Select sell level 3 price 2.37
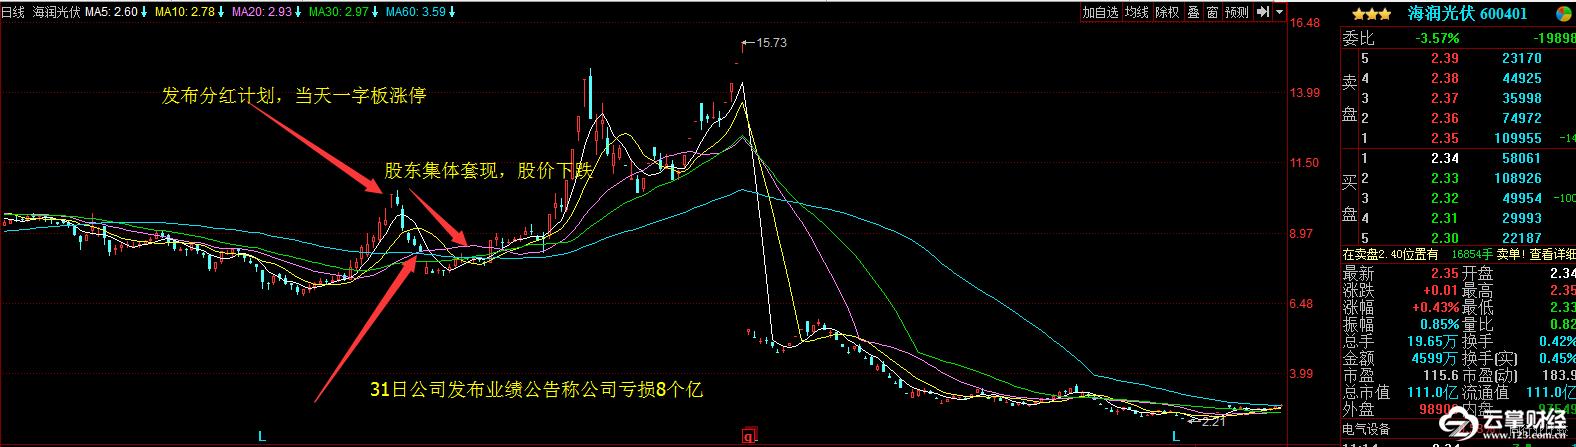Image resolution: width=1576 pixels, height=447 pixels. click(1444, 98)
